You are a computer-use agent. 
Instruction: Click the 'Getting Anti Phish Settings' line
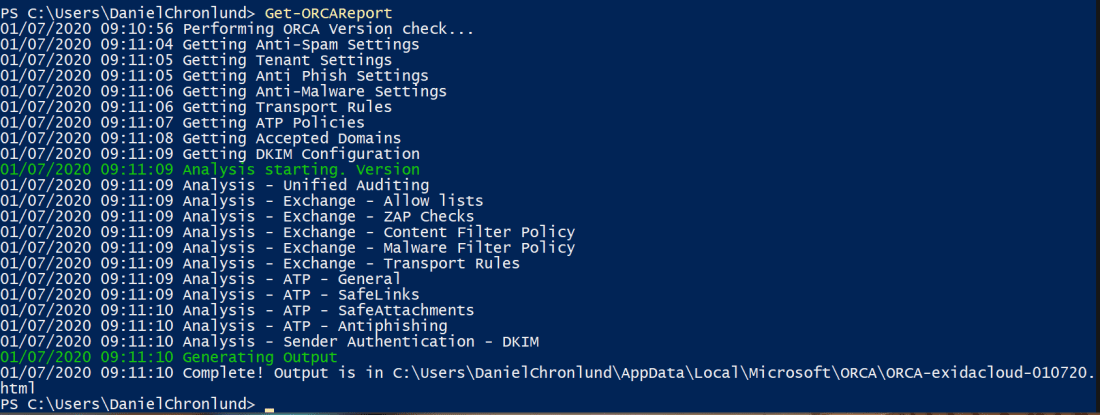(x=305, y=76)
